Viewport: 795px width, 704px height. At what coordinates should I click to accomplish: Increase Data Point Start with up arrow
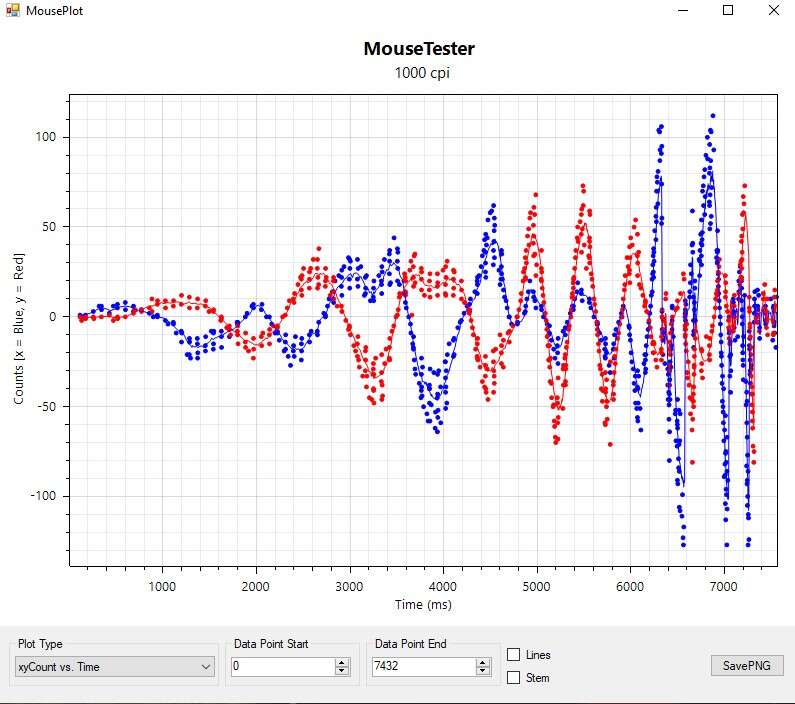point(342,662)
